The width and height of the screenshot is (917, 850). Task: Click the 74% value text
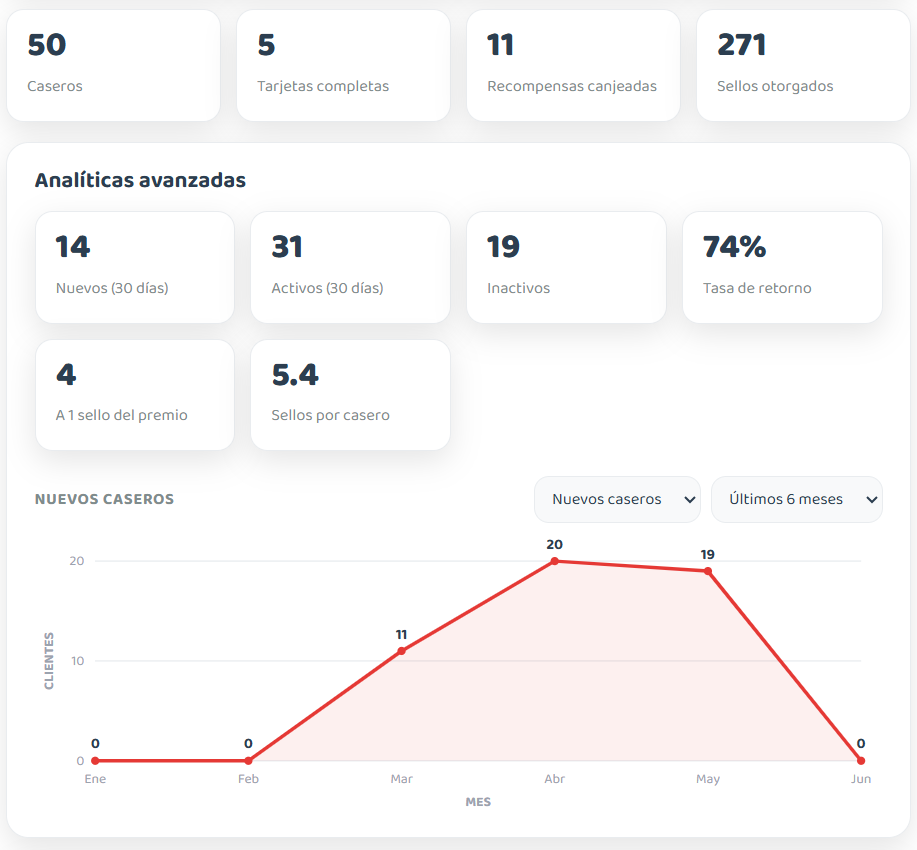point(734,246)
